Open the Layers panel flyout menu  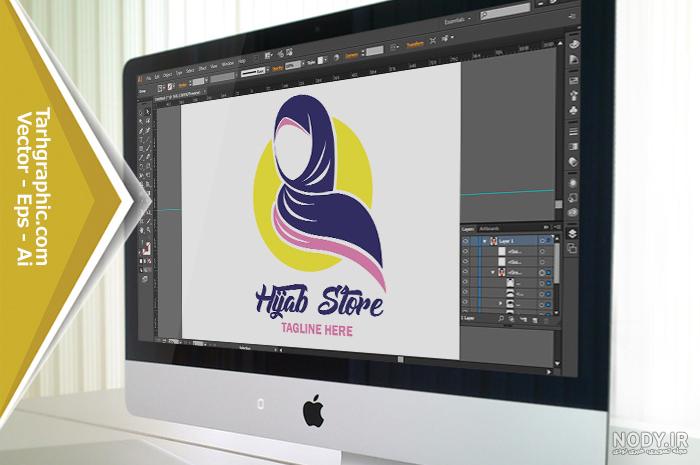557,227
